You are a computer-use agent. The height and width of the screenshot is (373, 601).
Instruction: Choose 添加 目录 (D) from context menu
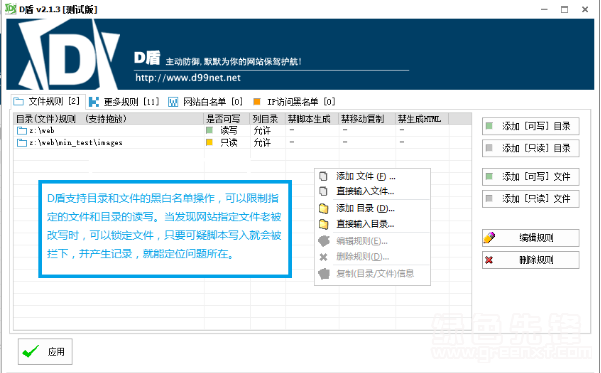(372, 208)
